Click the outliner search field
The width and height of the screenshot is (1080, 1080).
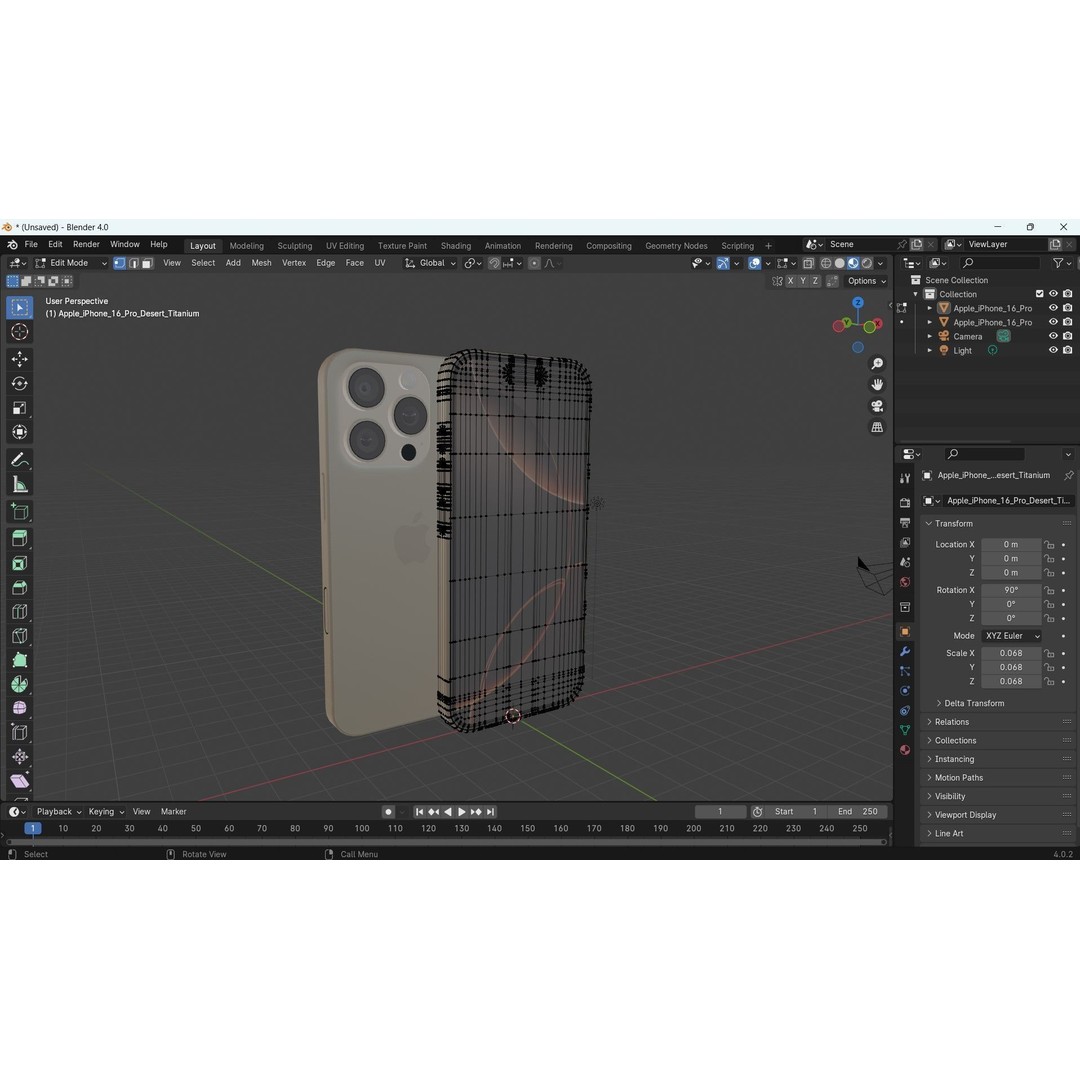[1001, 263]
